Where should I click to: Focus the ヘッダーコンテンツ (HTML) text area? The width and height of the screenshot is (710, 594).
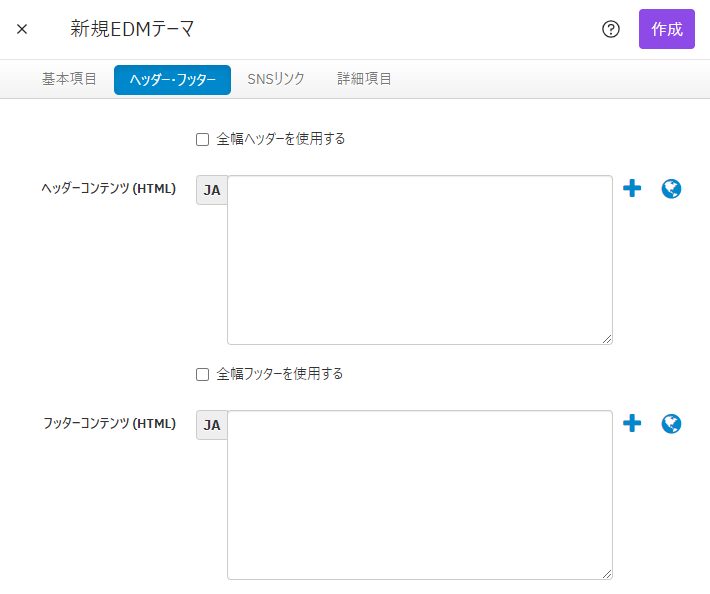(x=419, y=260)
